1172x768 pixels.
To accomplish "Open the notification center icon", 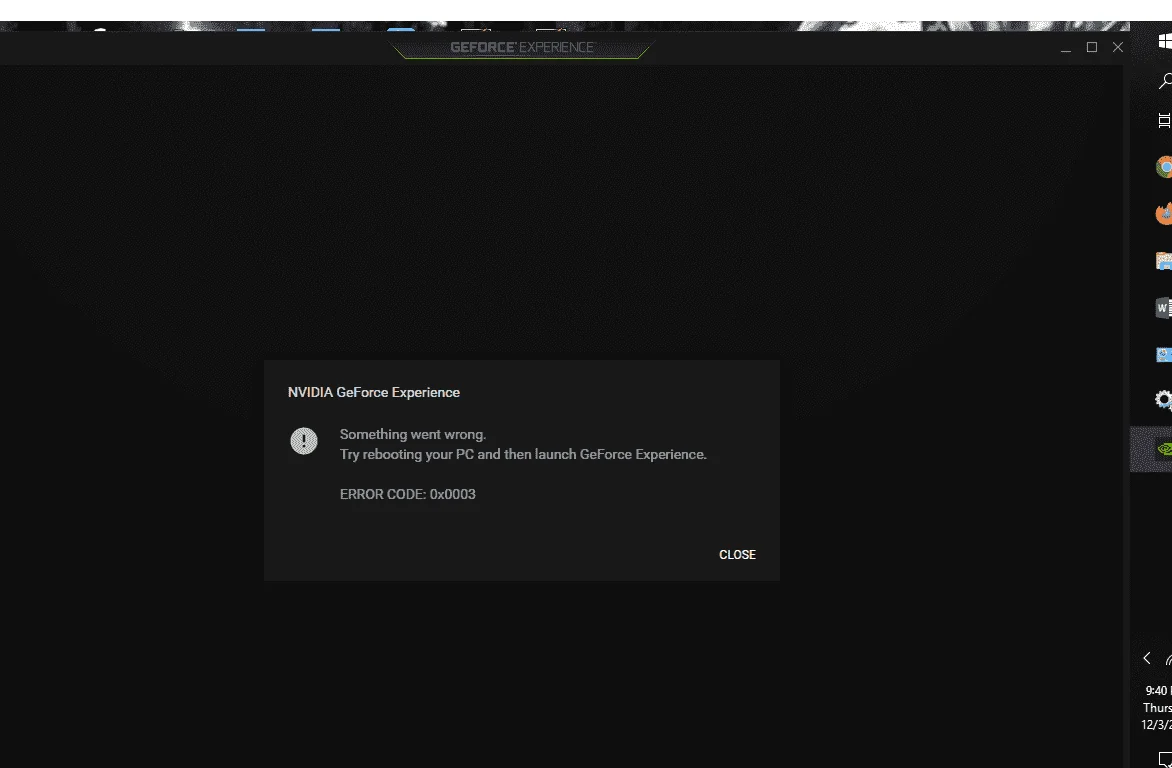I will tap(1165, 758).
